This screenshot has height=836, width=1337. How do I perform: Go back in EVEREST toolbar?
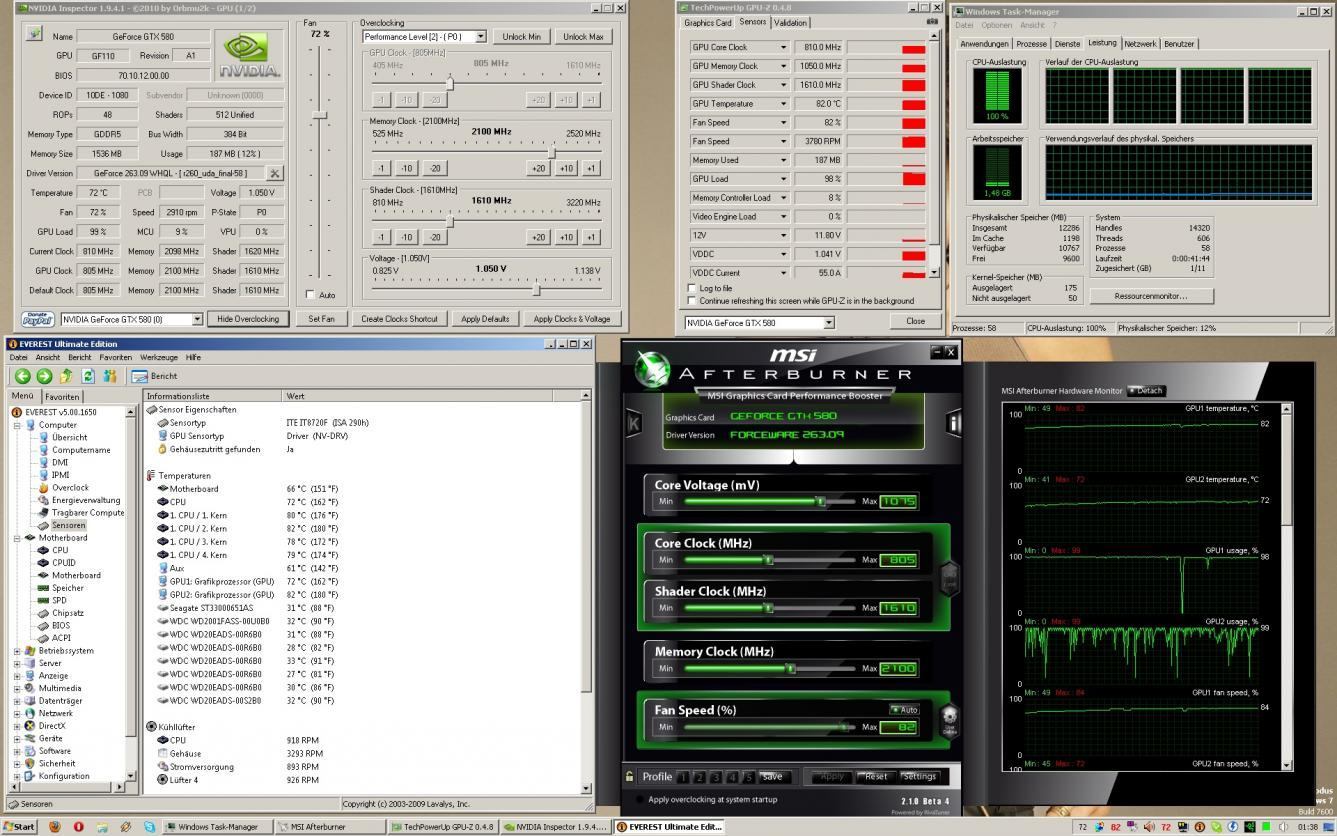coord(22,376)
